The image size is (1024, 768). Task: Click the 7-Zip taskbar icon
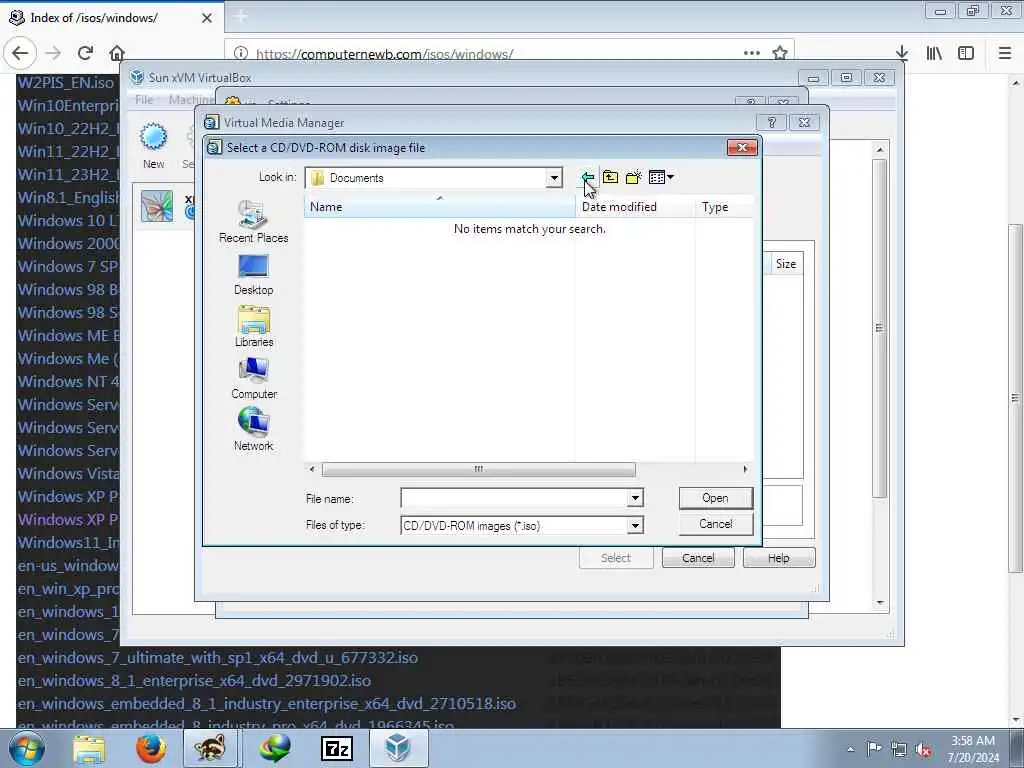coord(337,748)
